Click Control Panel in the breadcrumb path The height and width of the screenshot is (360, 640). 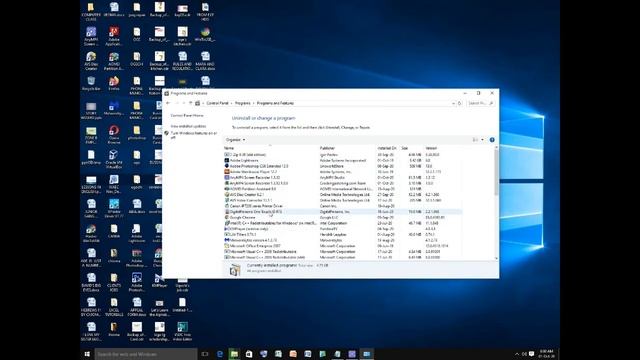(x=217, y=103)
